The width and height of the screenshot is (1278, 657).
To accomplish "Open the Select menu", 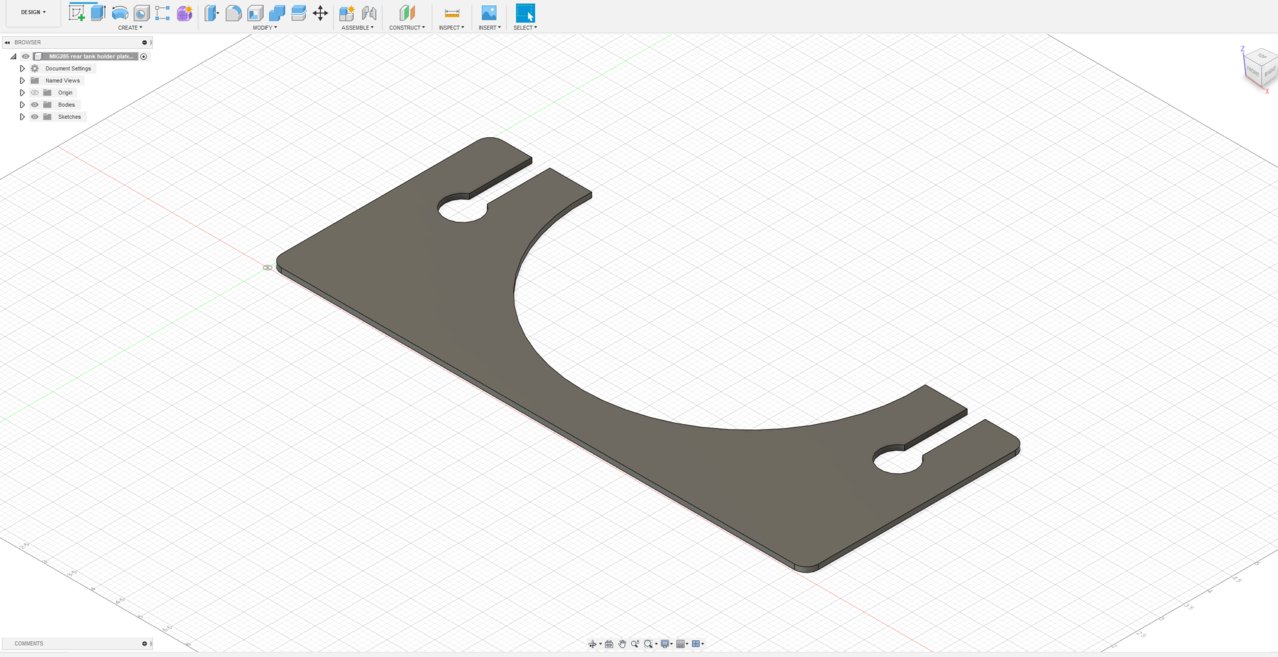I will tap(525, 28).
